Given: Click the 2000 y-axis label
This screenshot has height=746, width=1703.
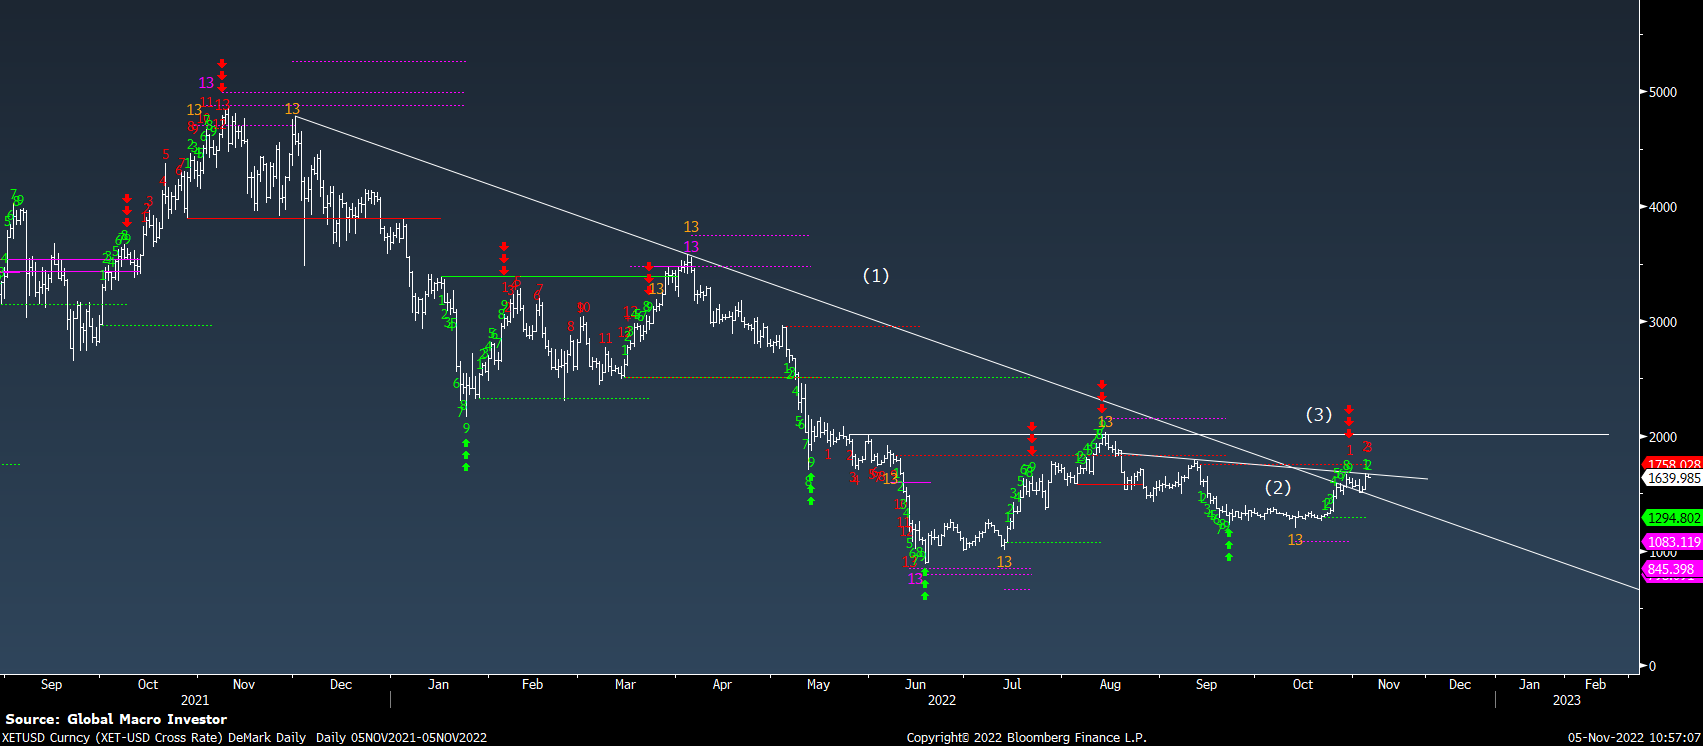Looking at the screenshot, I should click(1663, 437).
